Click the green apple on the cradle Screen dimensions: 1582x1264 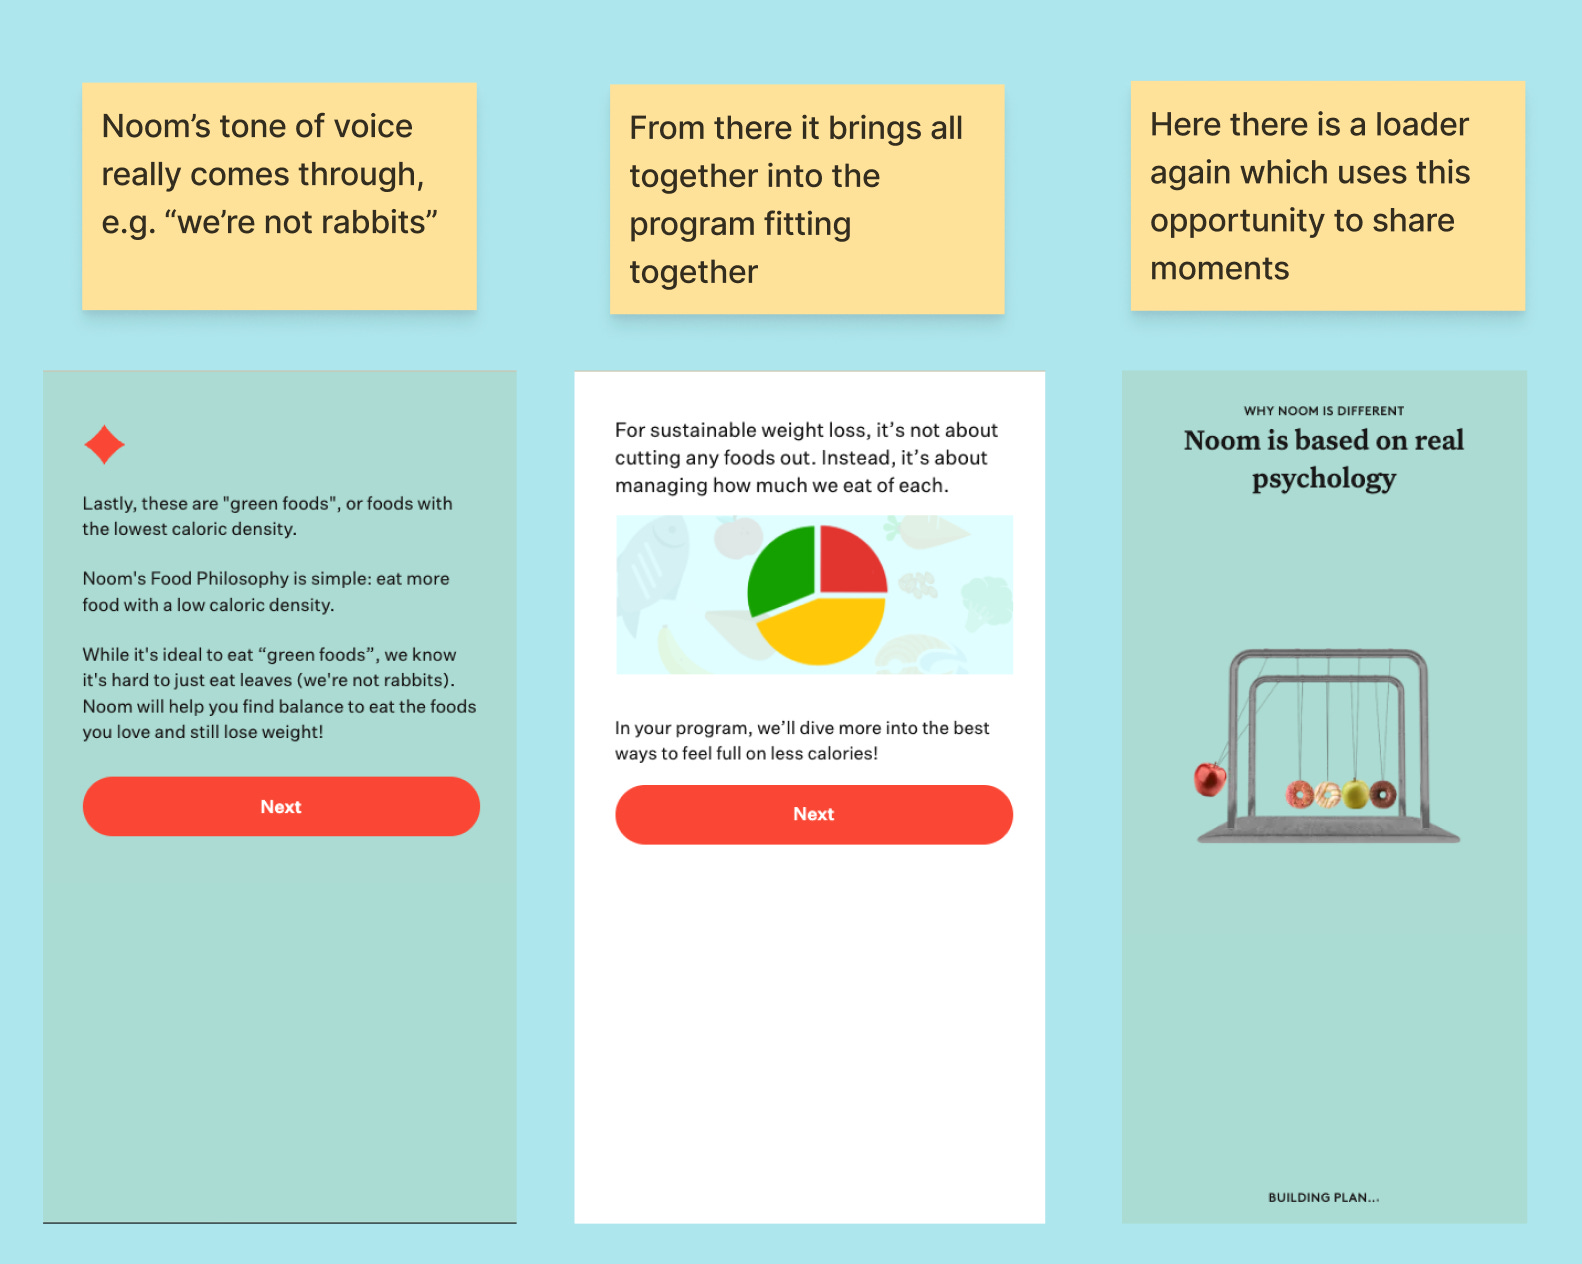pos(1355,794)
